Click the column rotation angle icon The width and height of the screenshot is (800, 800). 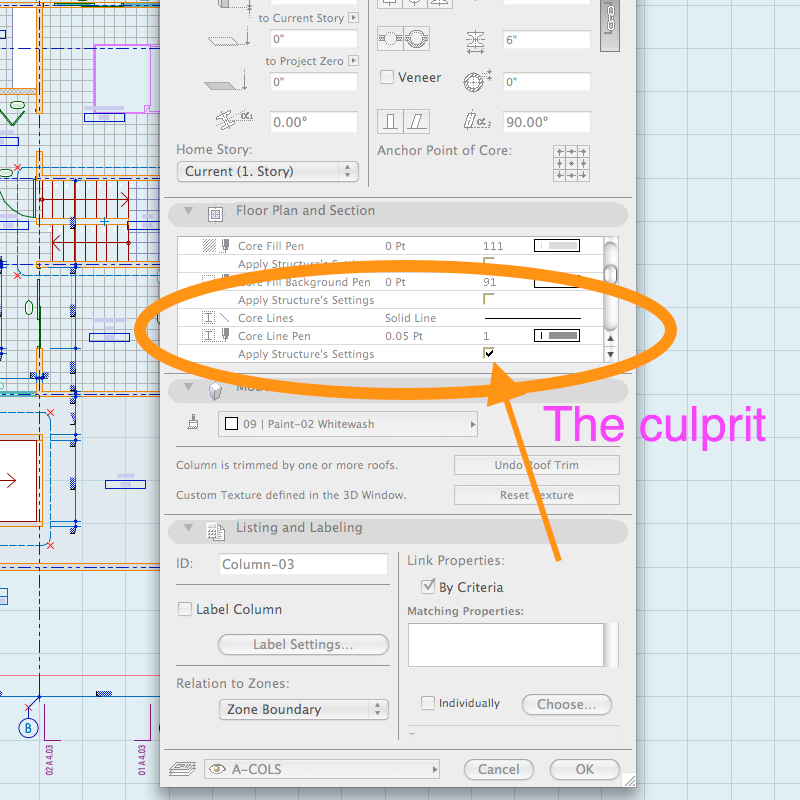(234, 119)
